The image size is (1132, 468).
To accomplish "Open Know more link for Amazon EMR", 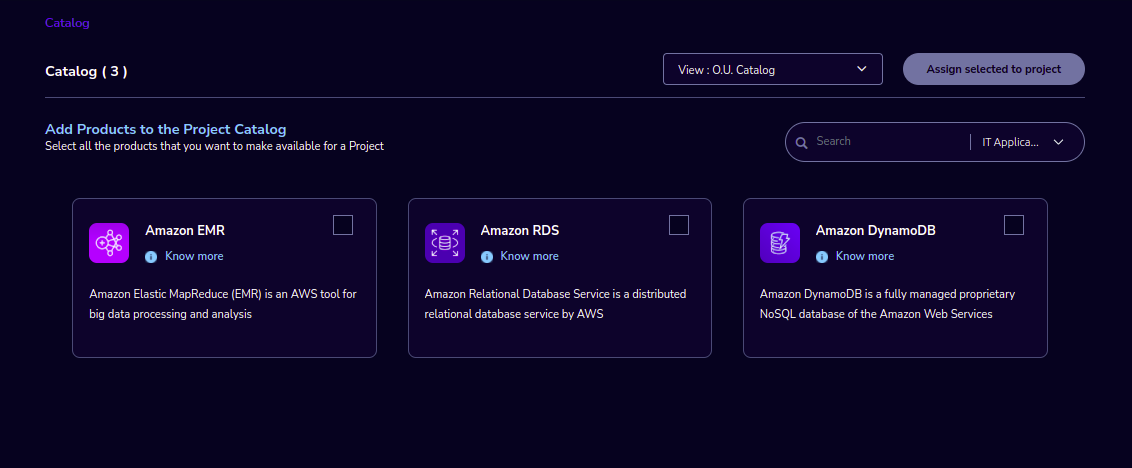I will (194, 256).
